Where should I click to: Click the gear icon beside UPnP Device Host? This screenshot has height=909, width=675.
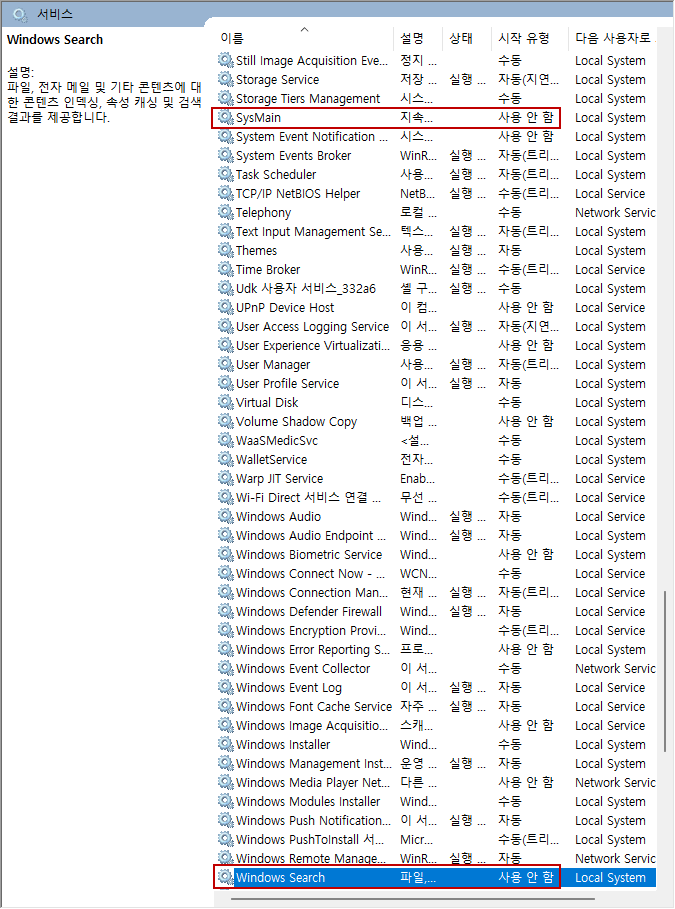click(226, 307)
